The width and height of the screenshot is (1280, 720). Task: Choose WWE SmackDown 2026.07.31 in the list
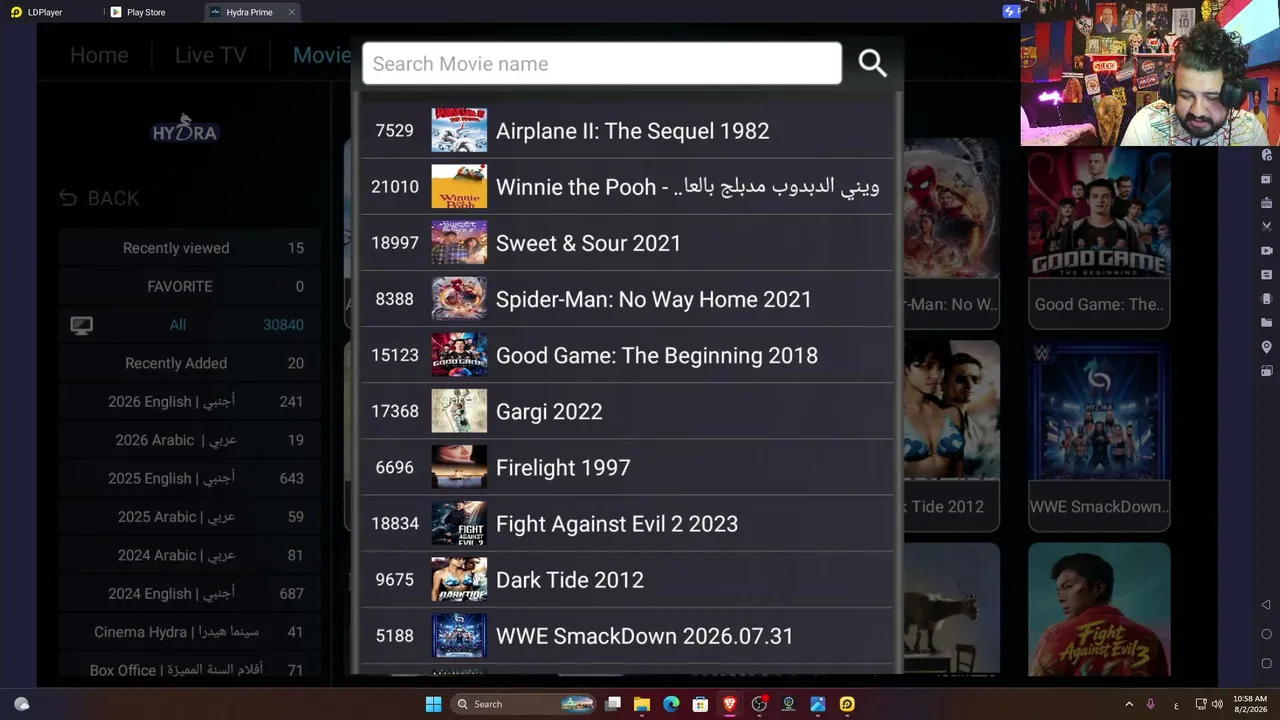click(x=627, y=635)
